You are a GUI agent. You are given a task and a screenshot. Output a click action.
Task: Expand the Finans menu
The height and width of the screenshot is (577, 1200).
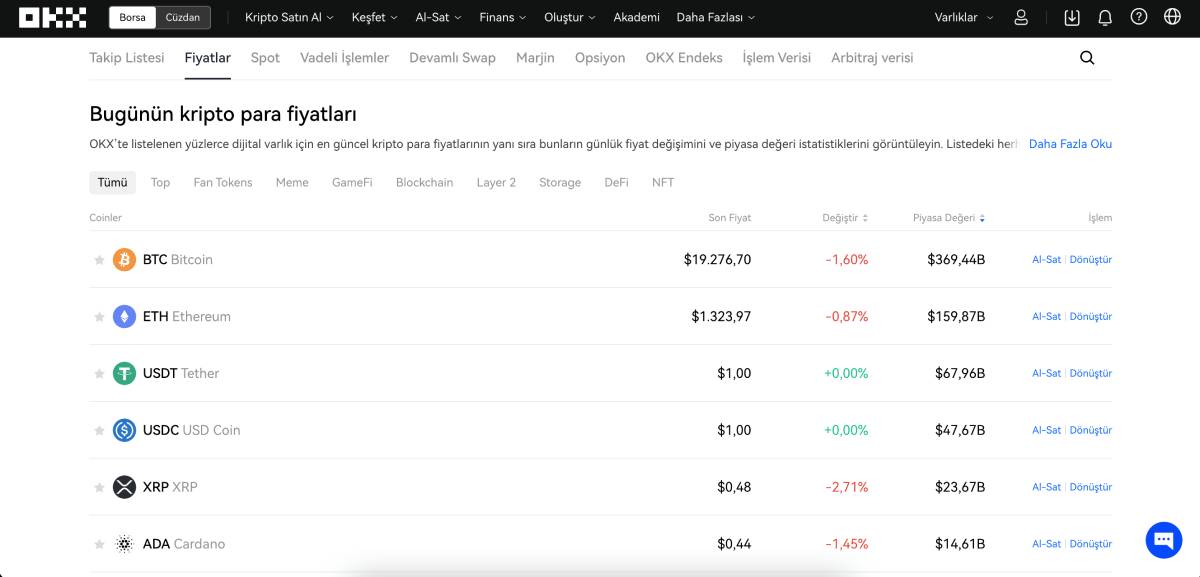(502, 17)
